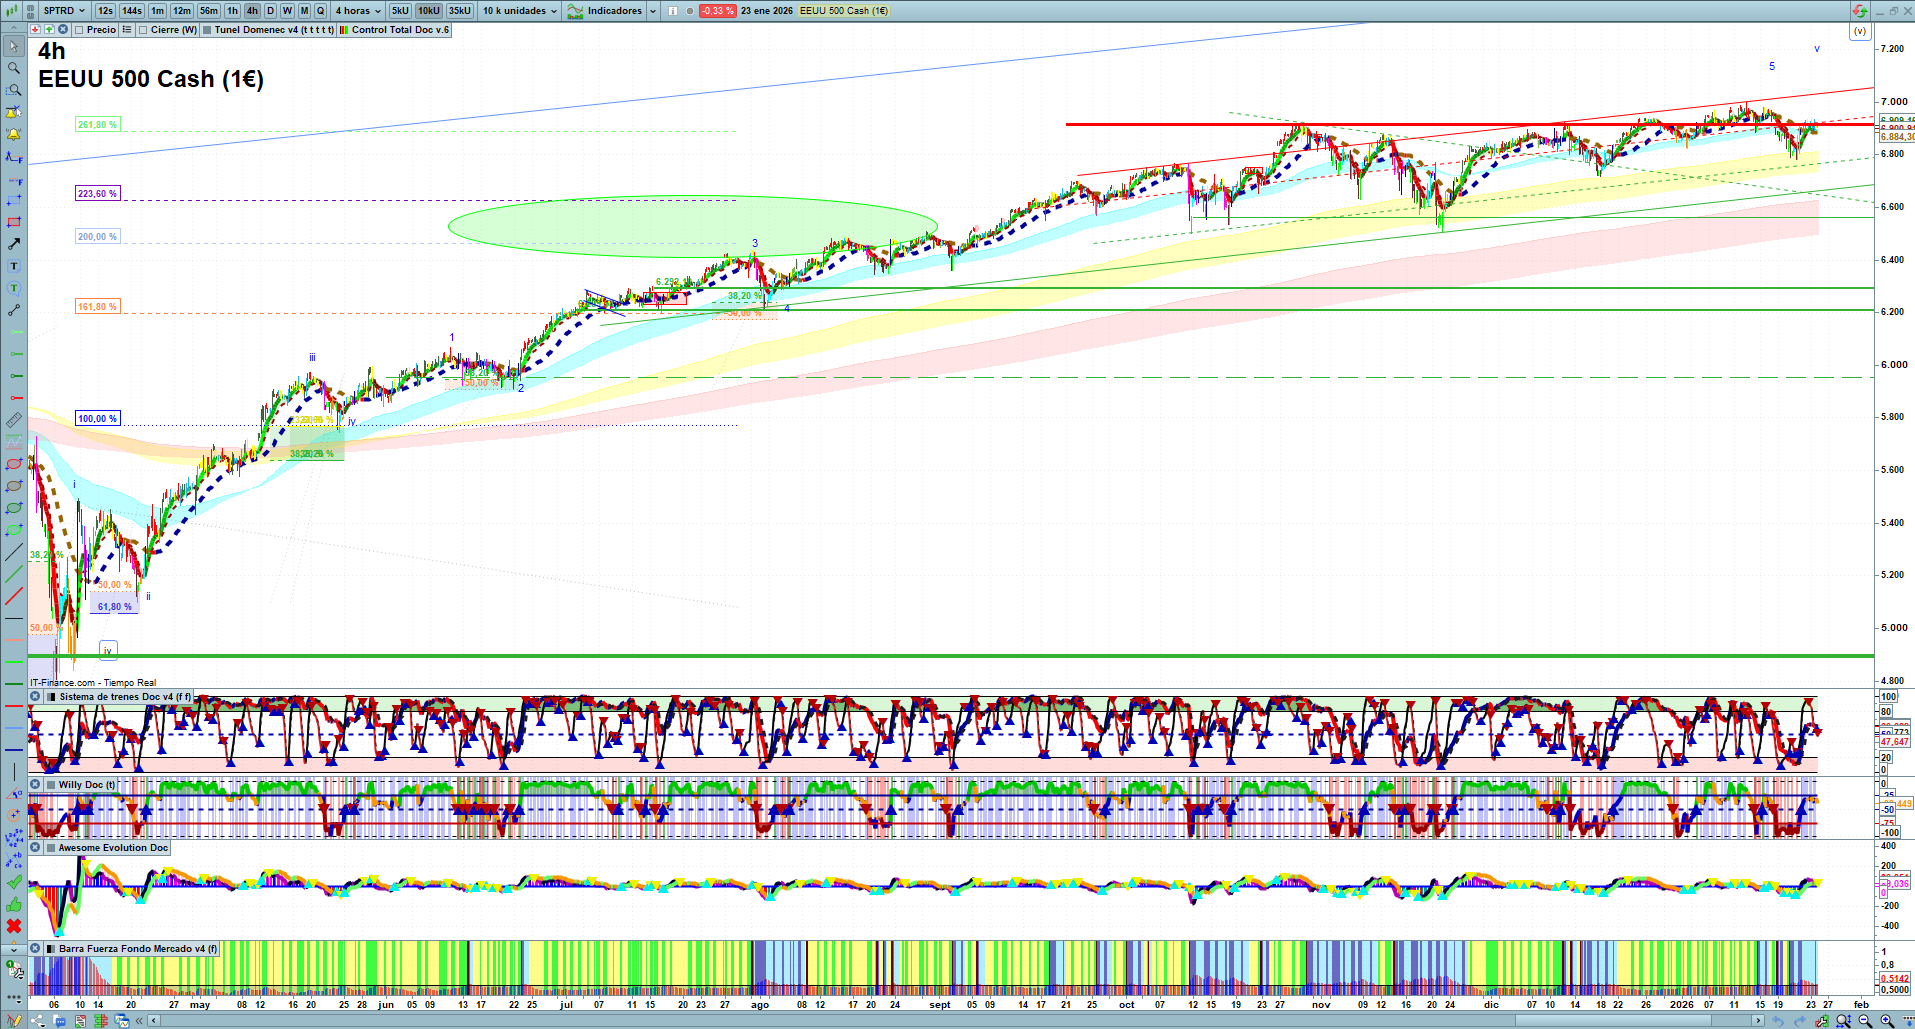This screenshot has height=1029, width=1915.
Task: Select the 1h timeframe
Action: (x=233, y=11)
